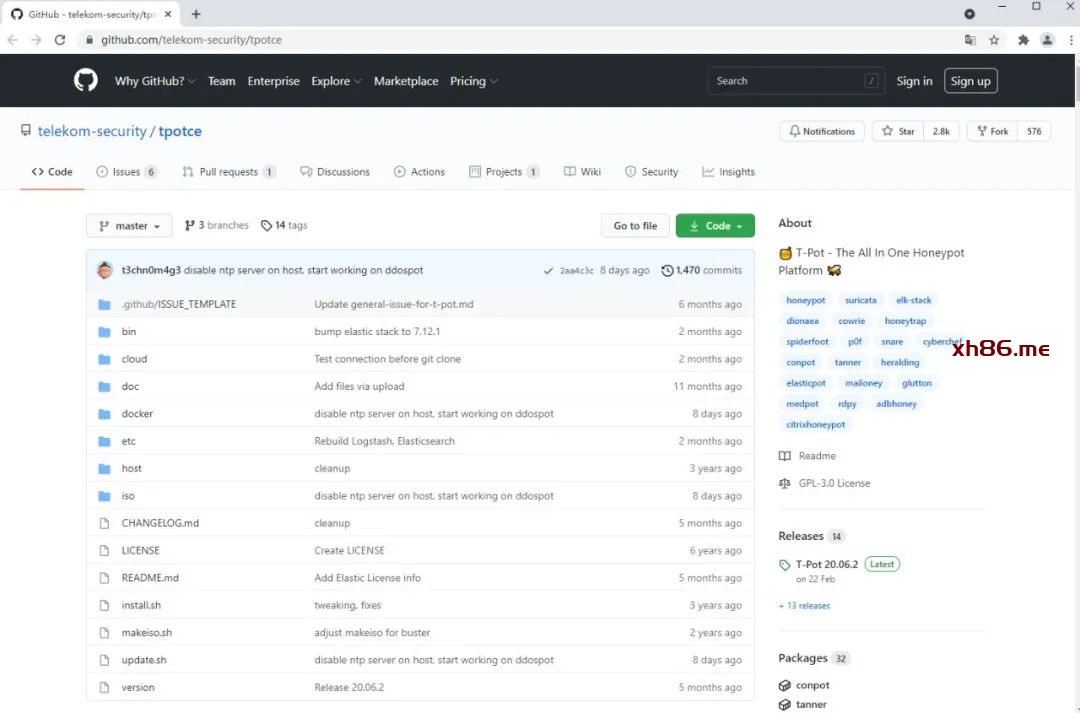Open a new browser tab

(196, 14)
